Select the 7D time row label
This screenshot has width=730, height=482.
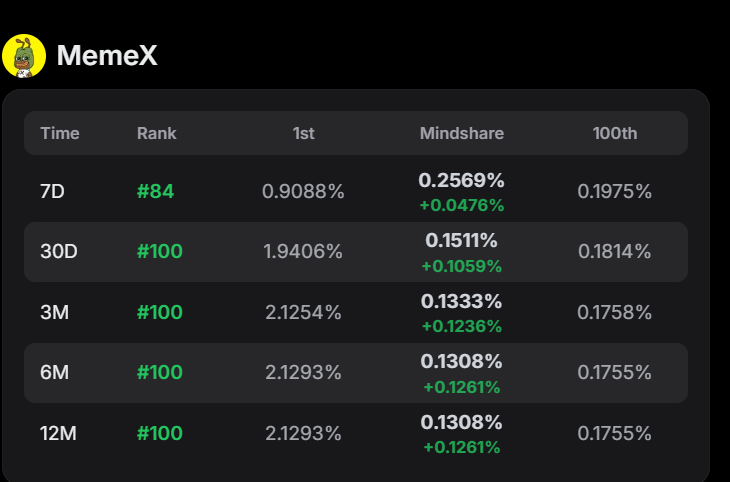(52, 191)
